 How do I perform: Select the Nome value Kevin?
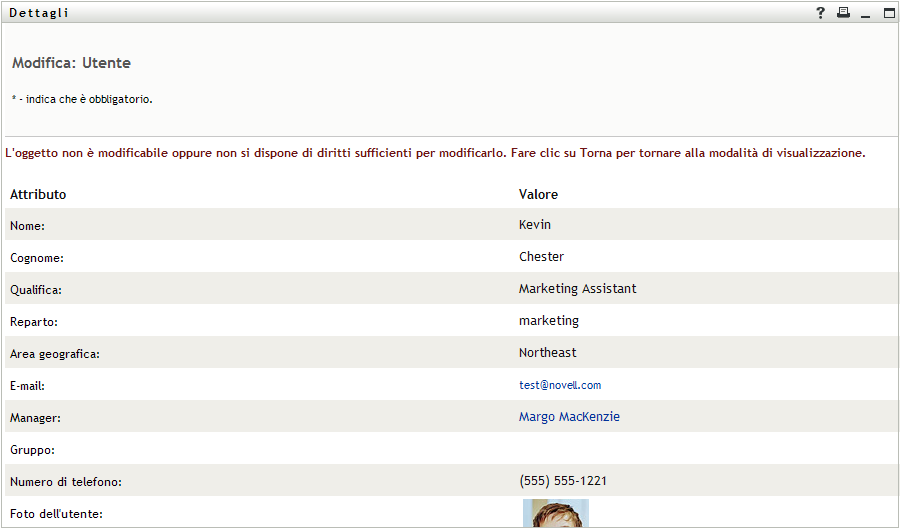[535, 225]
